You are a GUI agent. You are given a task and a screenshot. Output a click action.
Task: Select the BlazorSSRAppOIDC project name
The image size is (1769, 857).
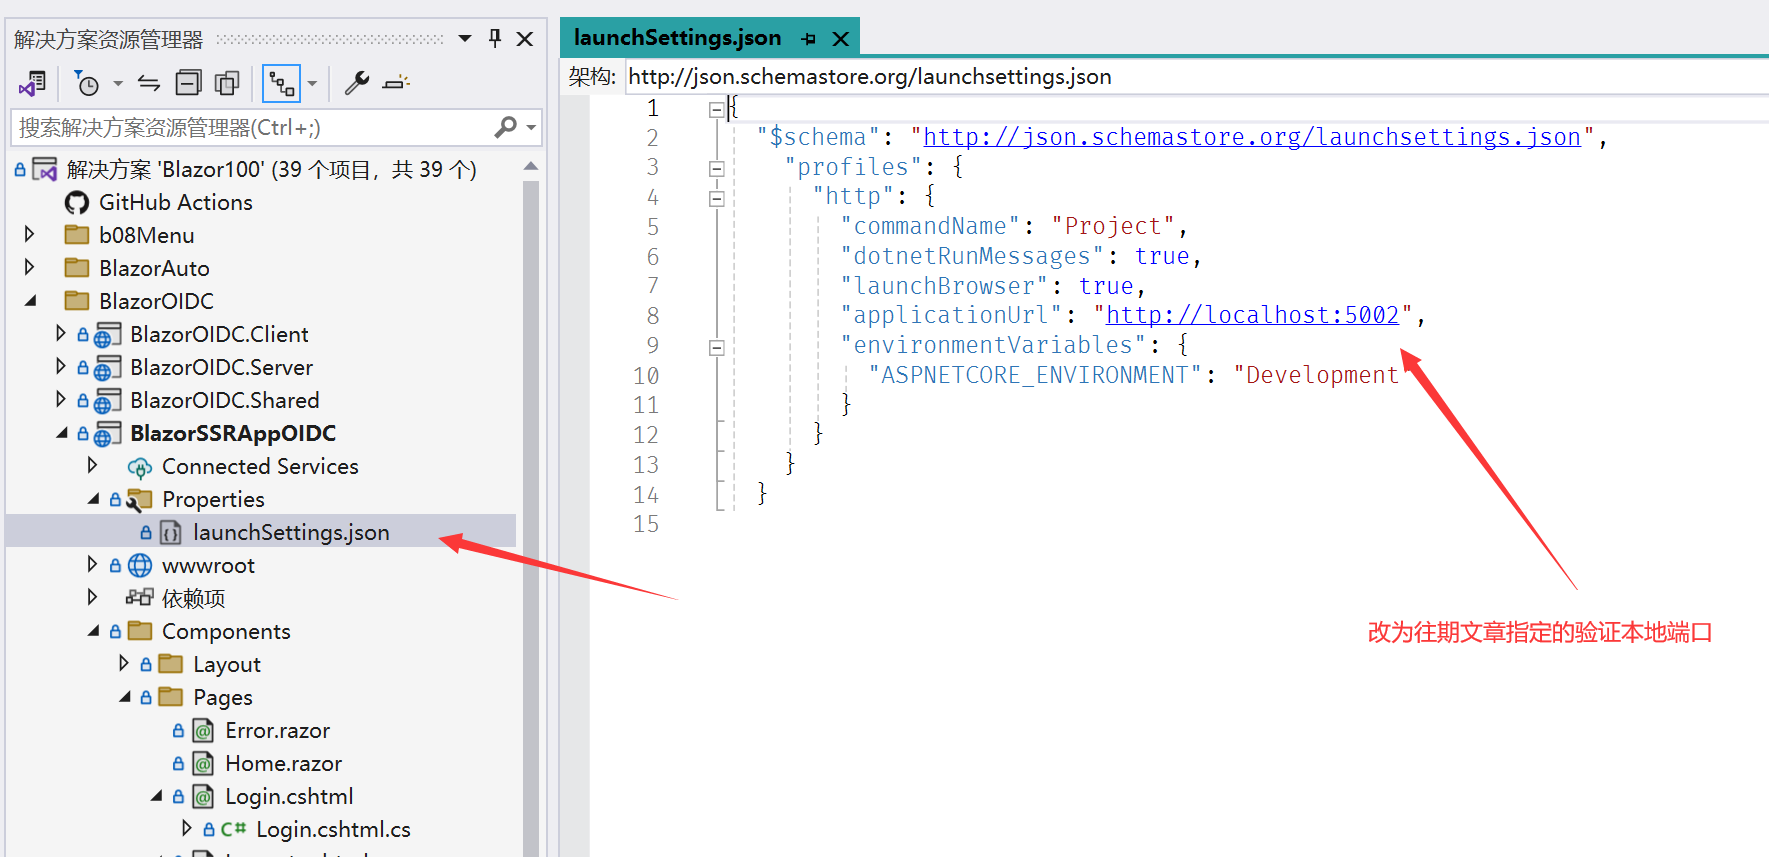click(233, 433)
